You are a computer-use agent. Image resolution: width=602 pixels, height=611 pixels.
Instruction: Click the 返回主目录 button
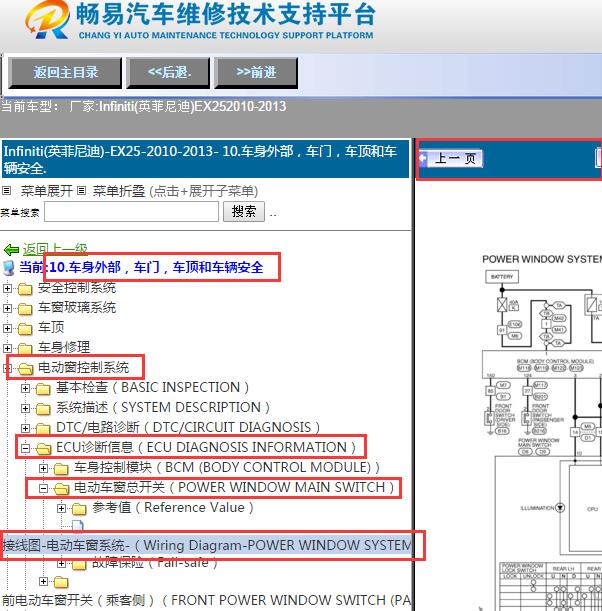tap(65, 72)
